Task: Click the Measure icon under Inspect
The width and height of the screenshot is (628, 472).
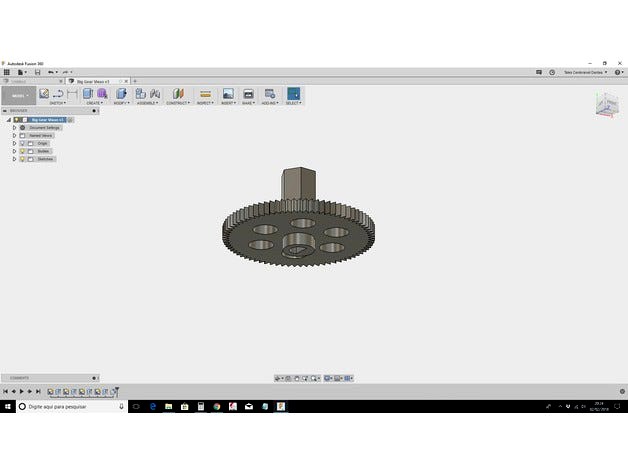Action: (205, 94)
